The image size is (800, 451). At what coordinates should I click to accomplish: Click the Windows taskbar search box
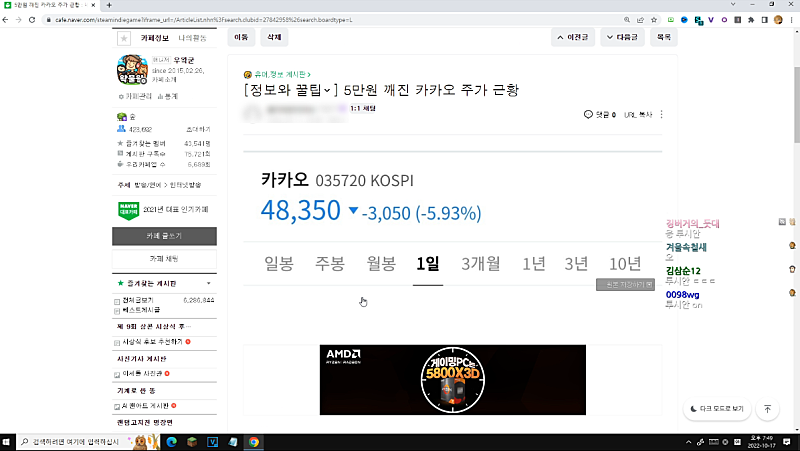click(x=89, y=442)
